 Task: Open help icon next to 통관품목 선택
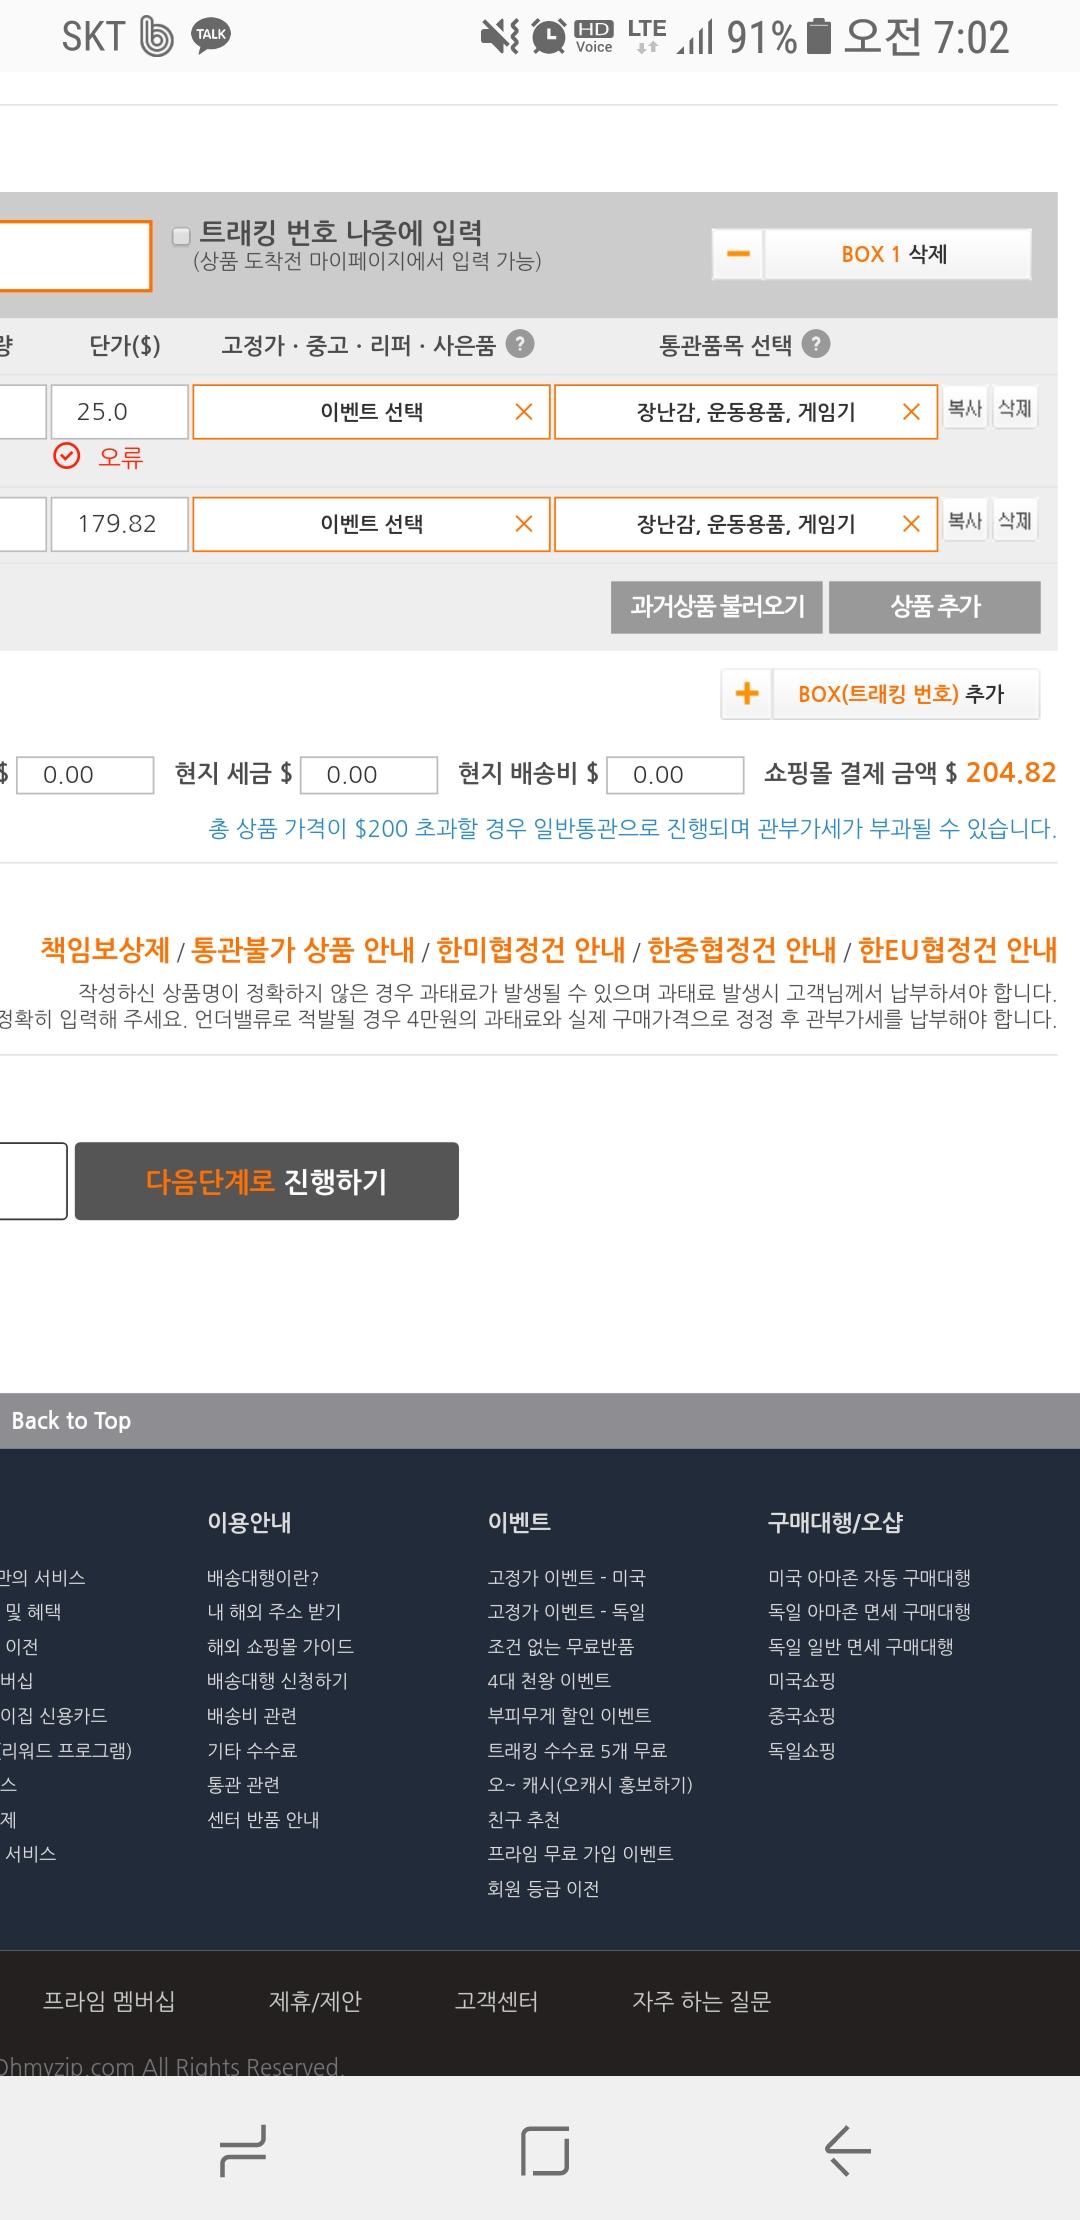point(816,345)
